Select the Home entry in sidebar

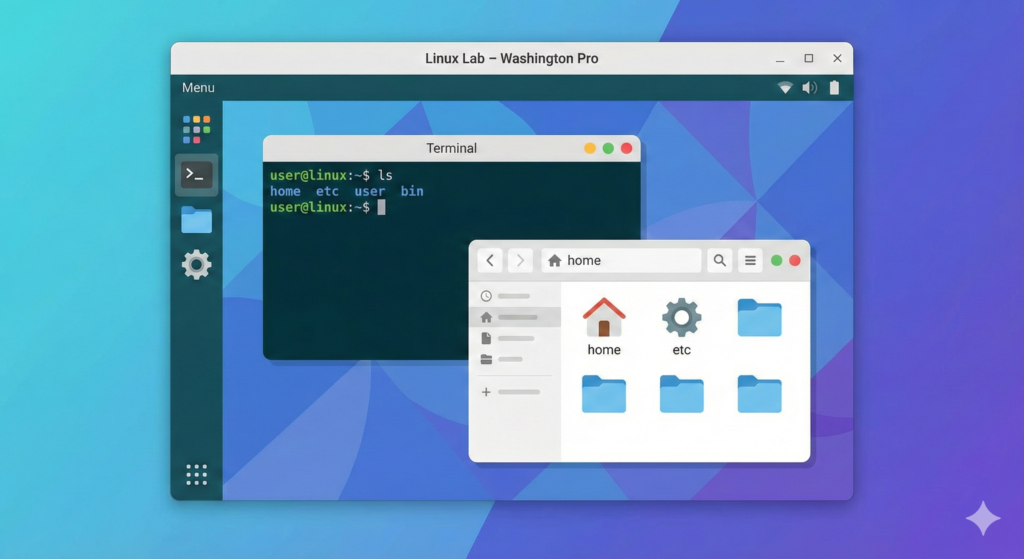click(x=514, y=317)
